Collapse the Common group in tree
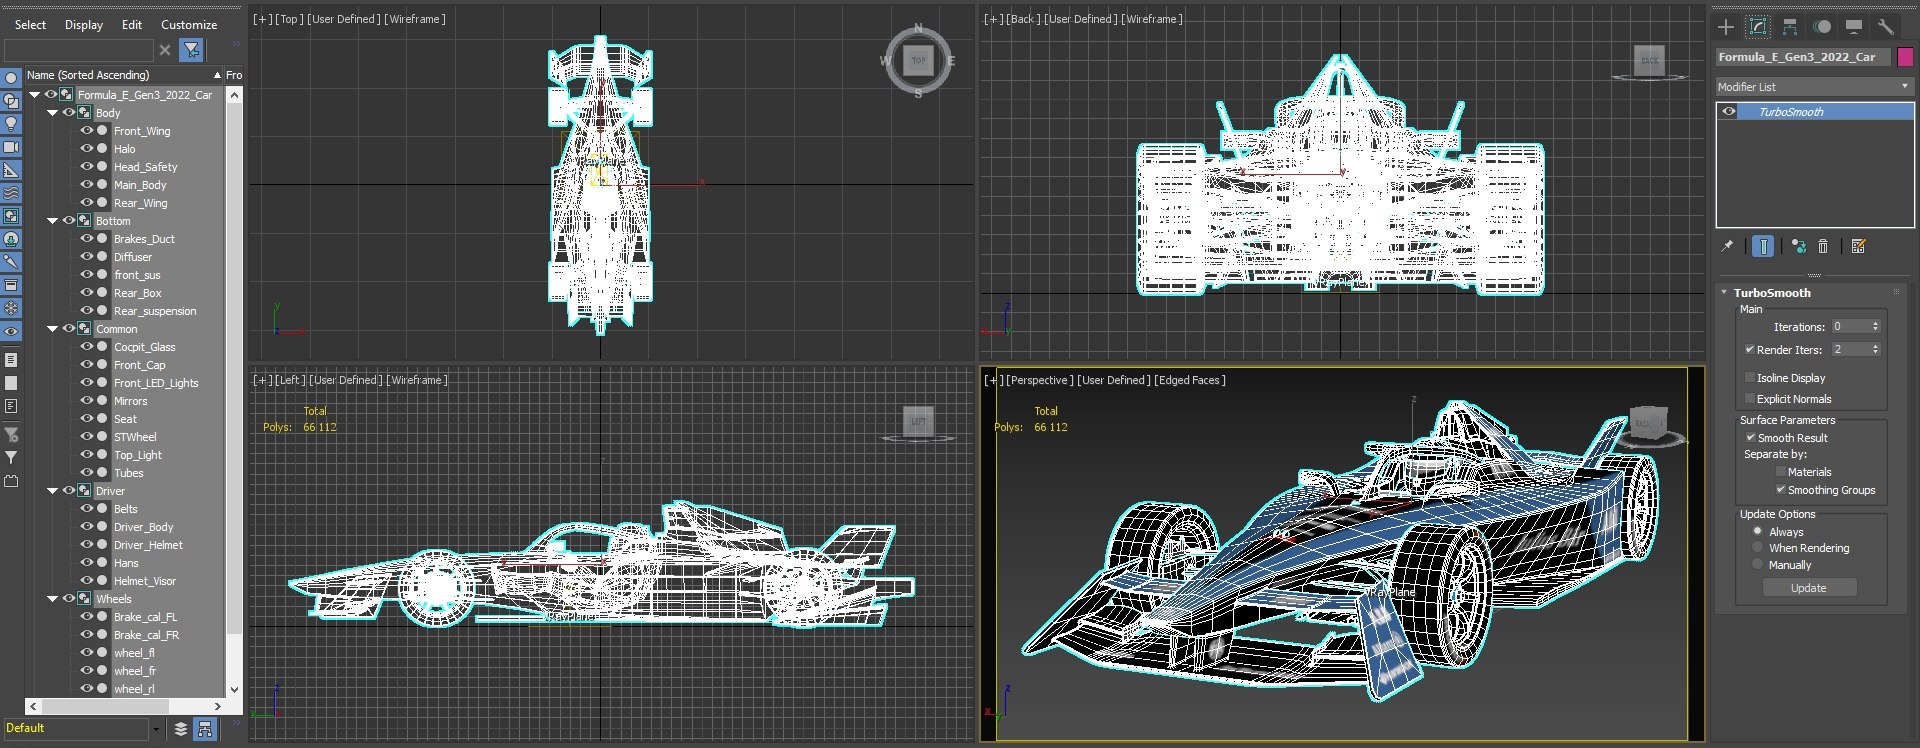This screenshot has height=748, width=1920. (53, 329)
